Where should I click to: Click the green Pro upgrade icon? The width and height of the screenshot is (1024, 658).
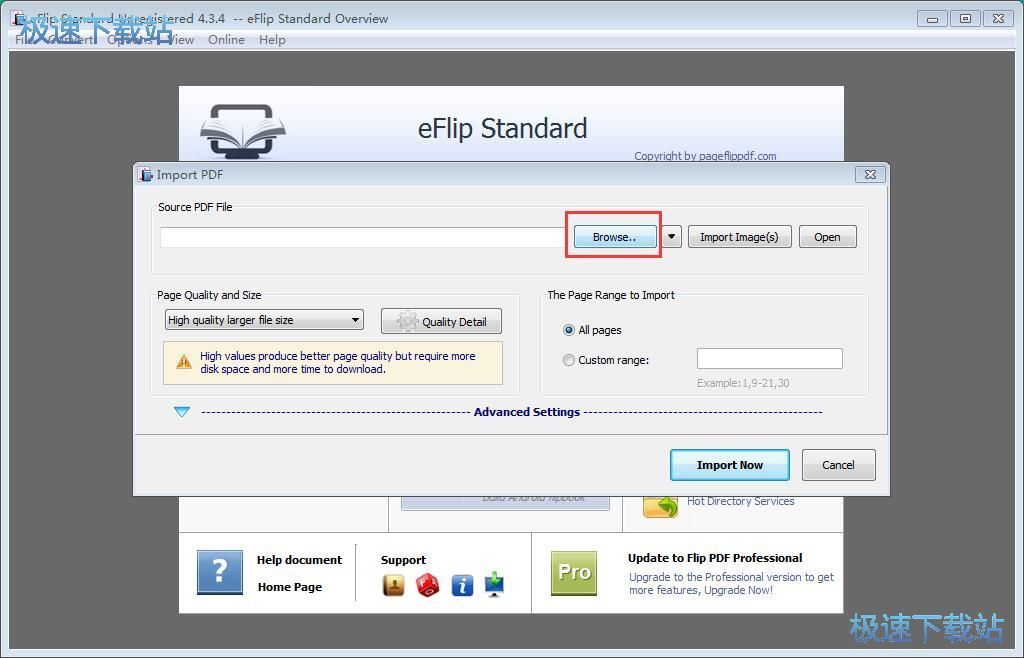pos(574,572)
